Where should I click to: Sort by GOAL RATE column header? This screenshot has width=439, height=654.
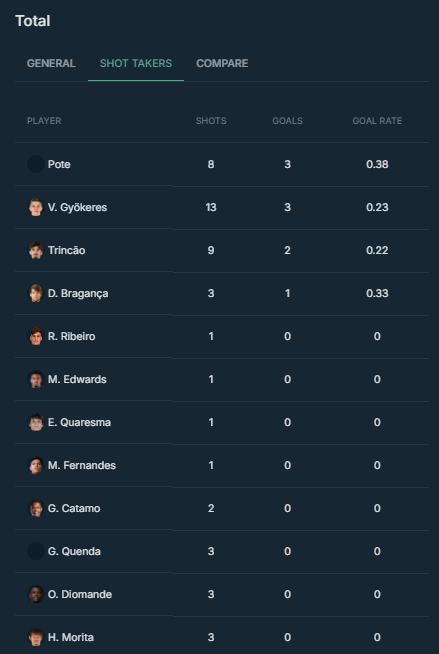point(377,121)
